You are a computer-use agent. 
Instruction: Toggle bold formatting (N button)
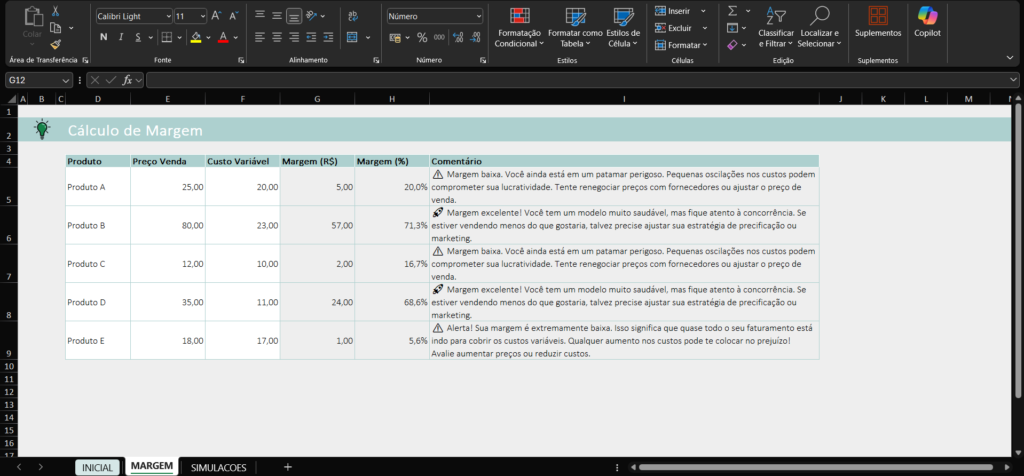103,37
